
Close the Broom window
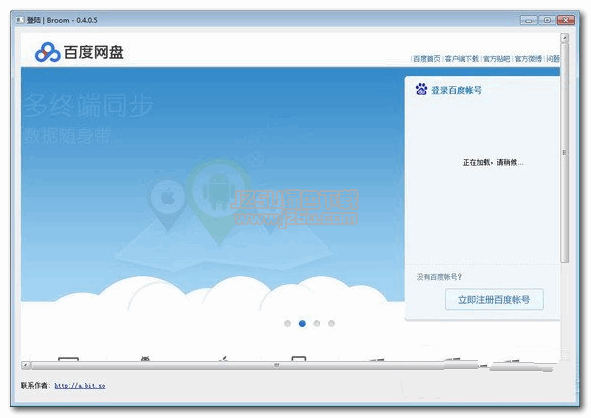pos(566,20)
